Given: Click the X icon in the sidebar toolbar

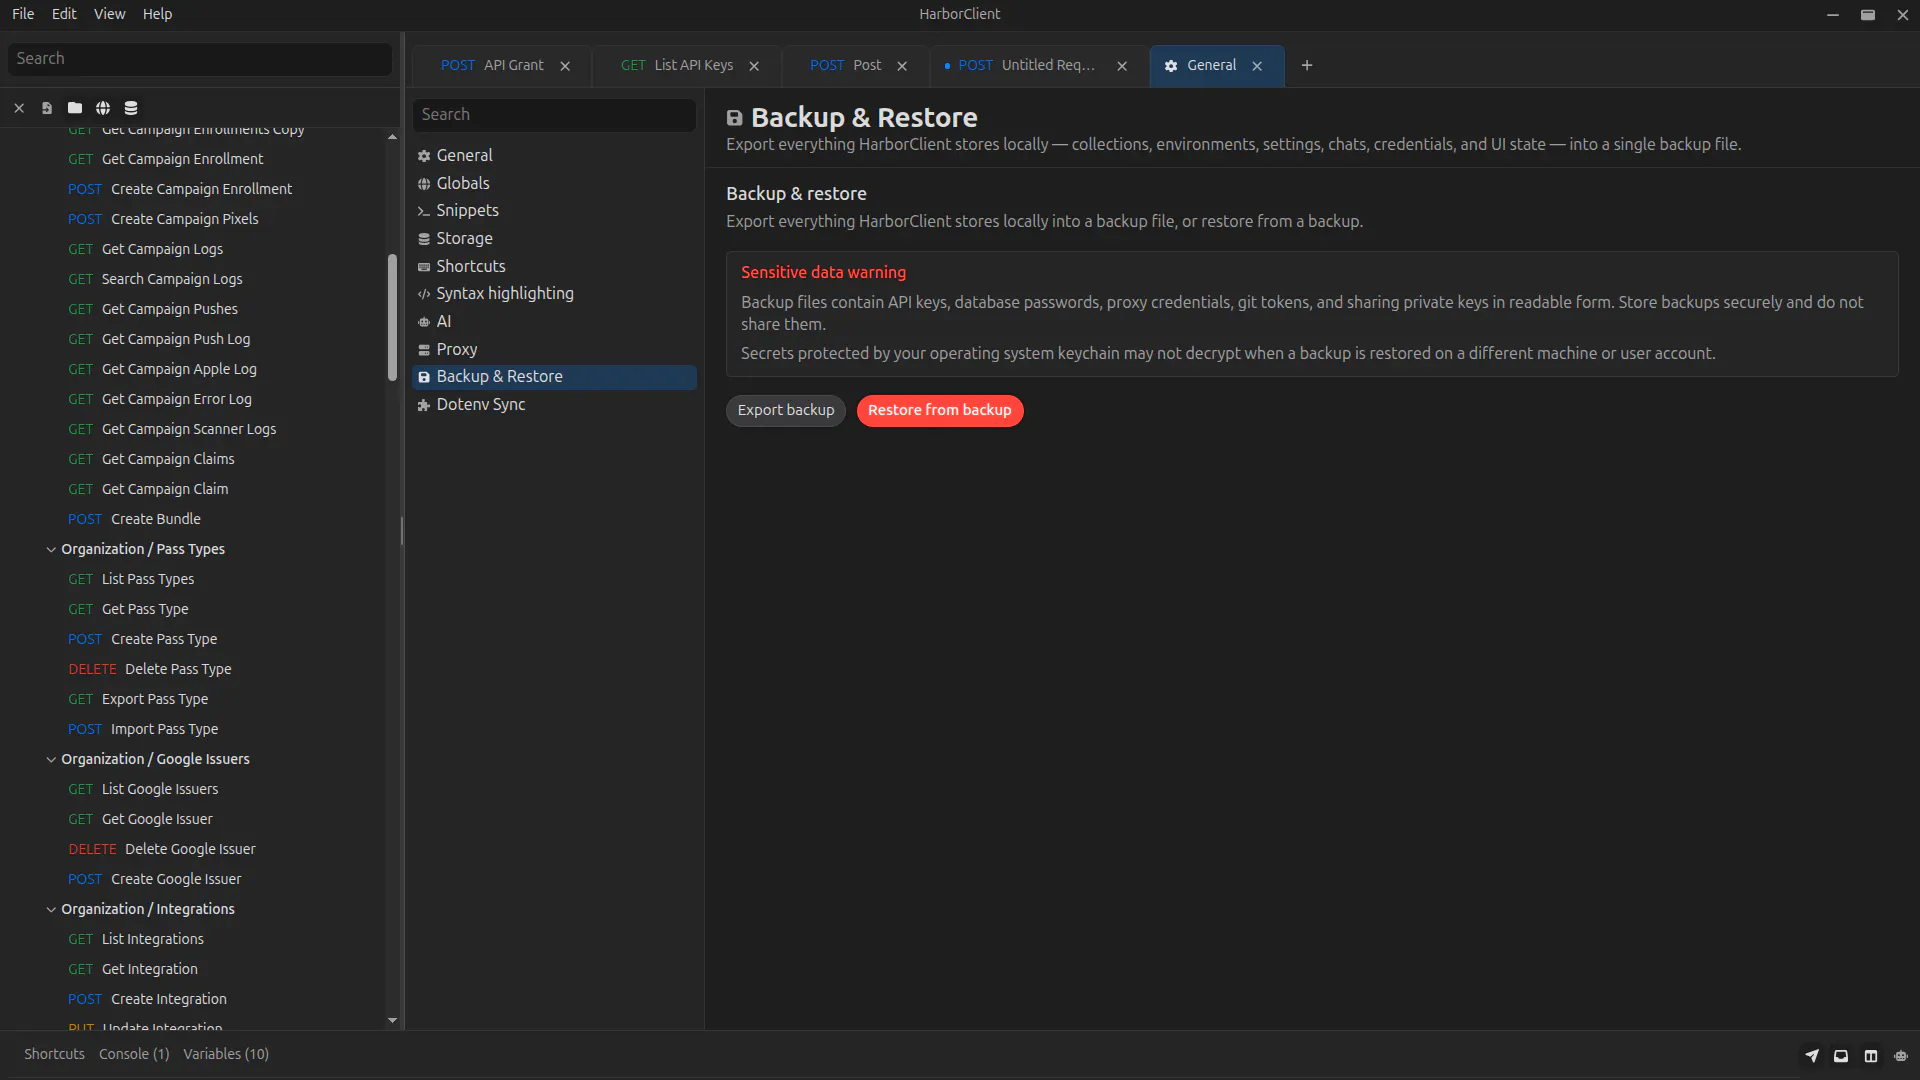Looking at the screenshot, I should [19, 108].
